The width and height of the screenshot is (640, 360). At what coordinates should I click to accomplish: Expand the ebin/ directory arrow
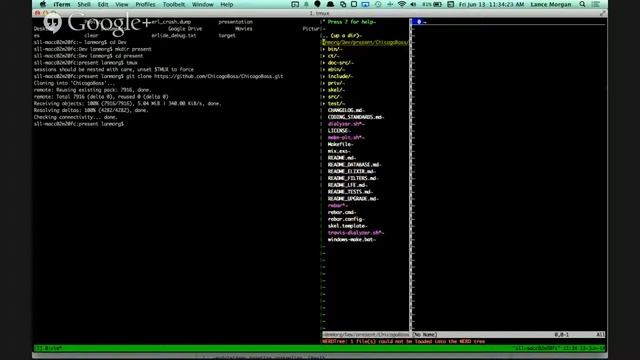[324, 69]
